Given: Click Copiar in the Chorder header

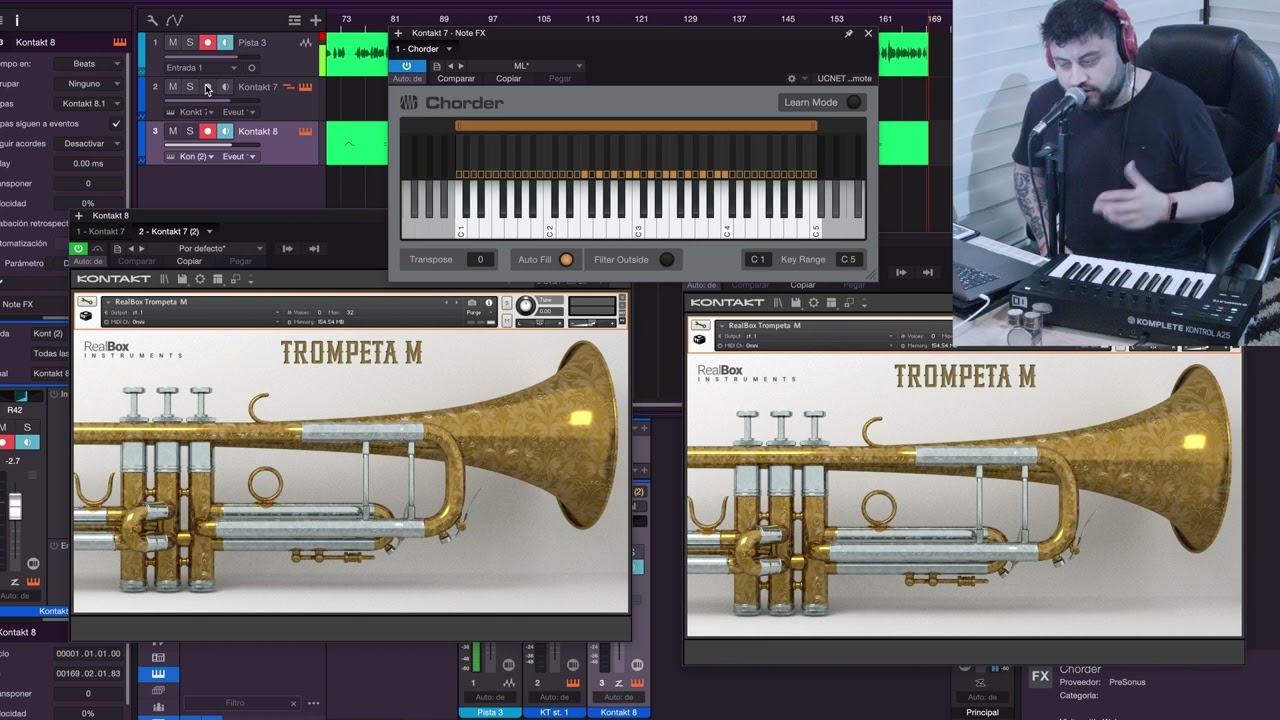Looking at the screenshot, I should pos(509,78).
